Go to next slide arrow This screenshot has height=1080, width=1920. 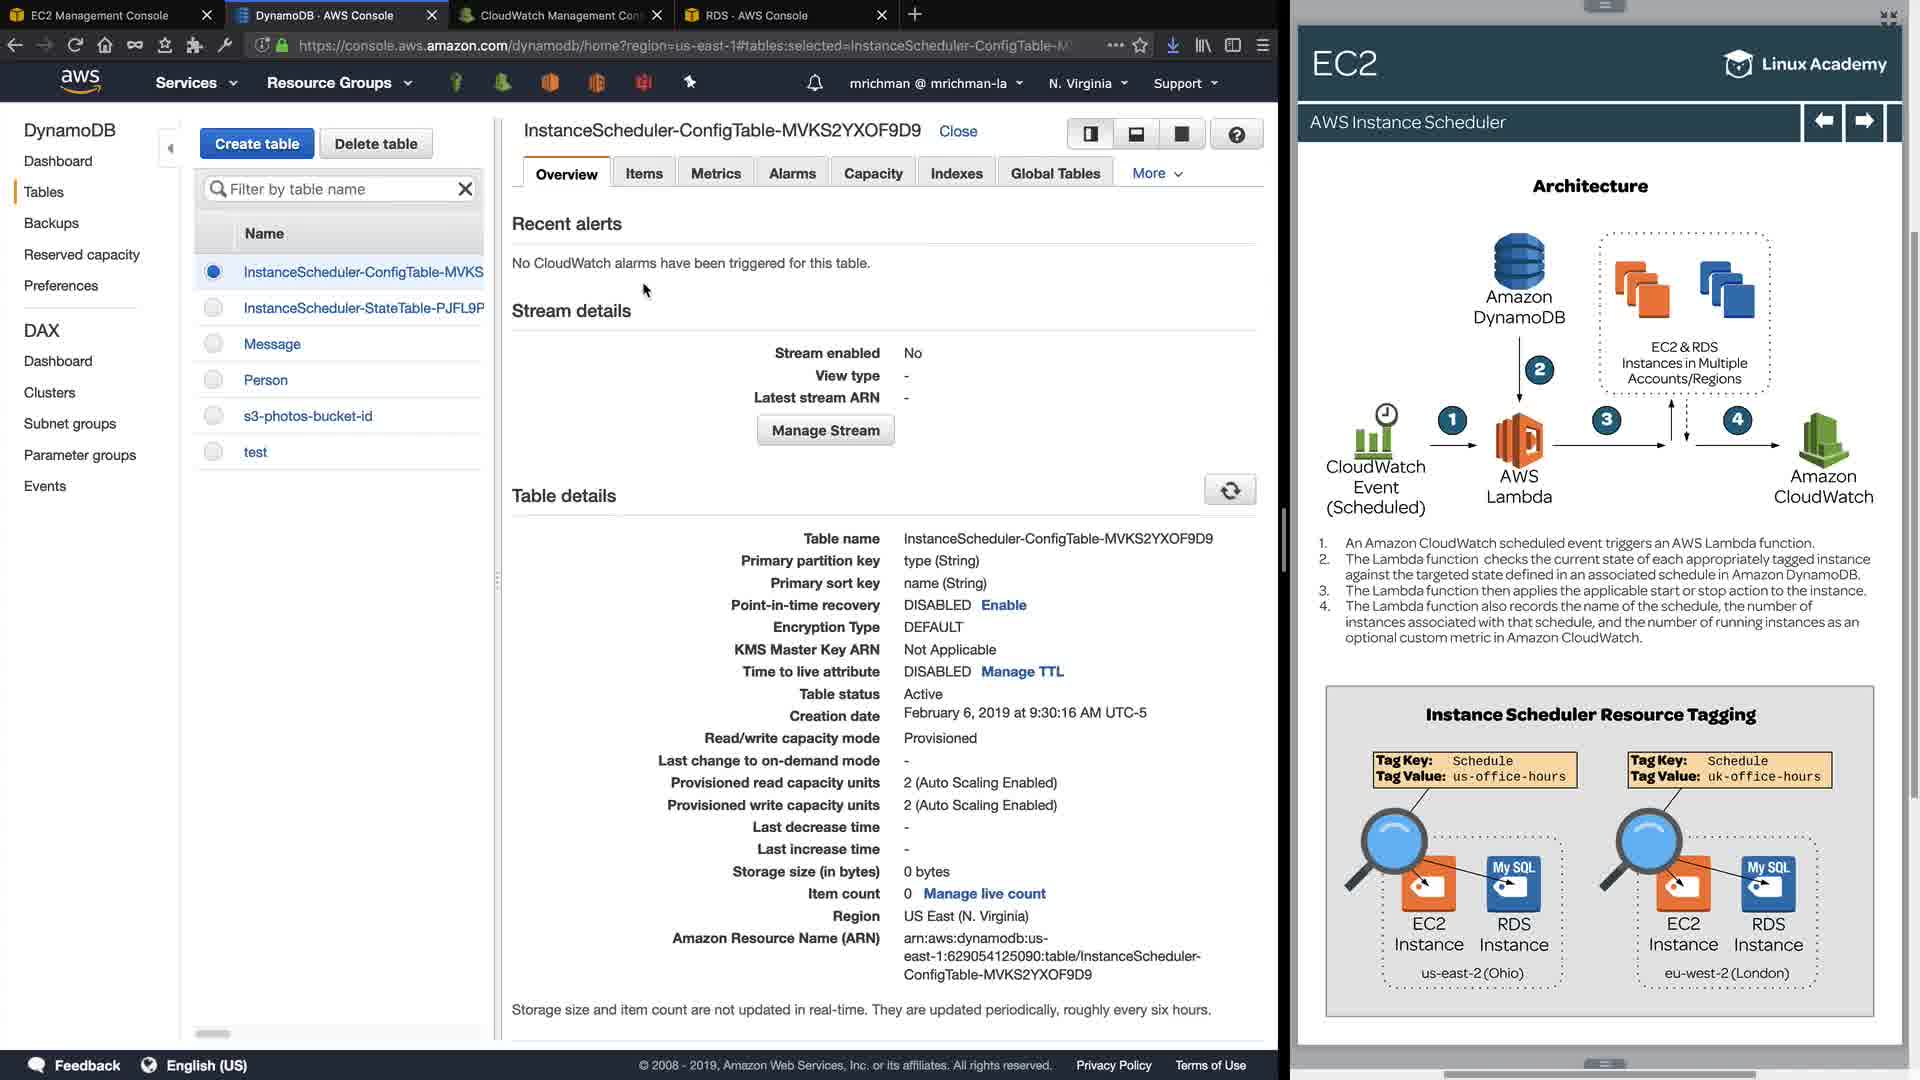point(1864,122)
